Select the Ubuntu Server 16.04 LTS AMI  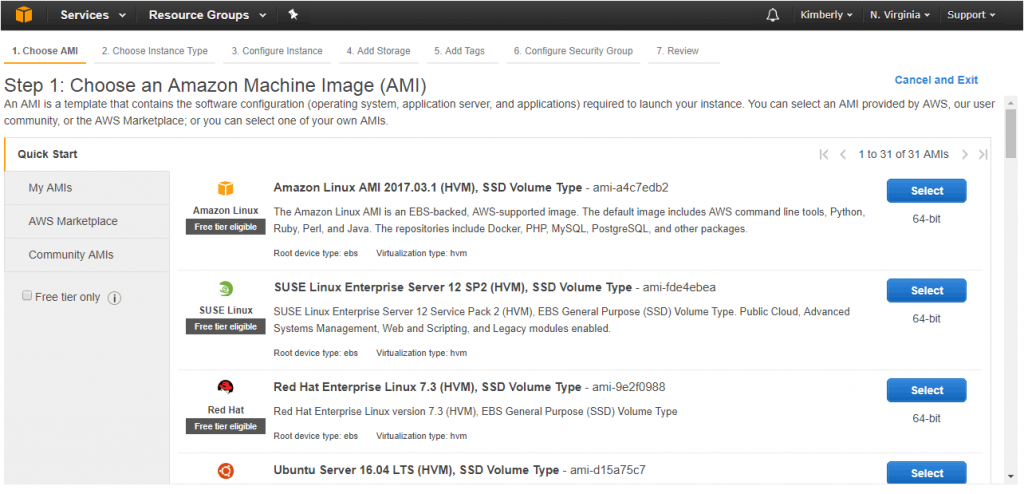(x=926, y=473)
